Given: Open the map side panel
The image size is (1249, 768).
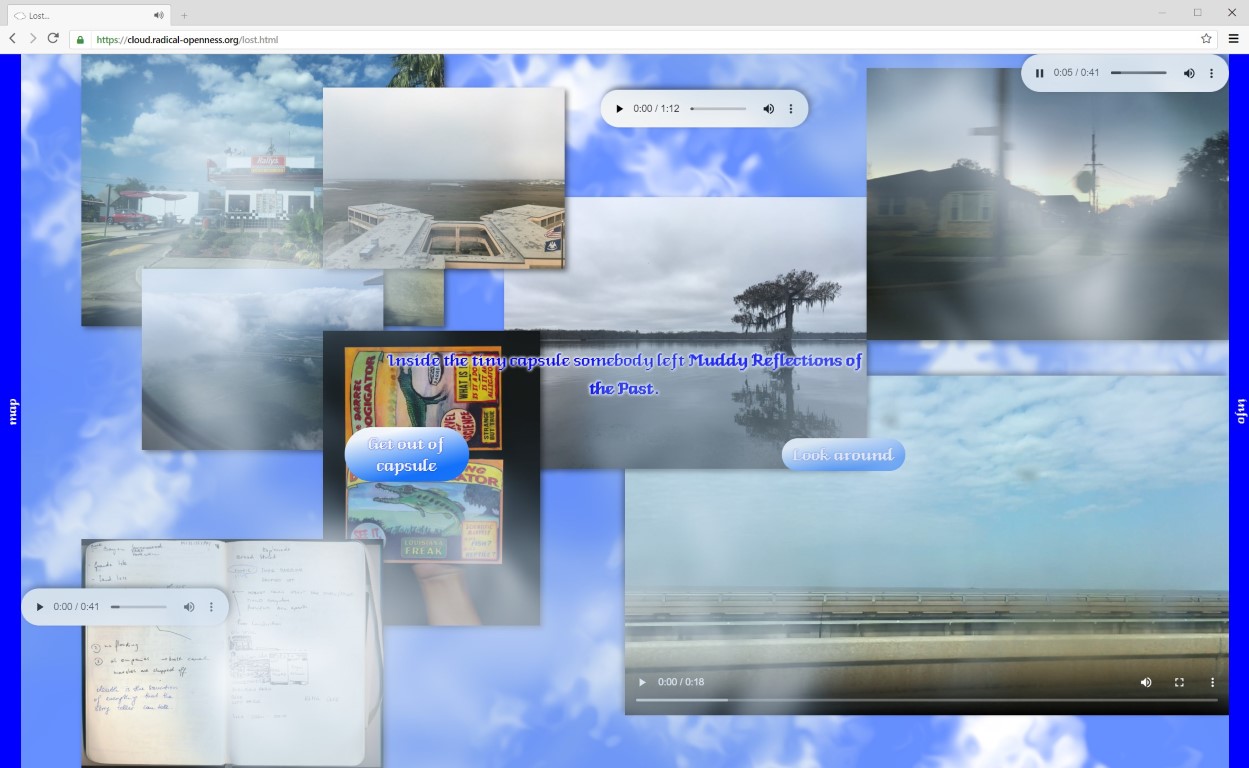Looking at the screenshot, I should 12,411.
